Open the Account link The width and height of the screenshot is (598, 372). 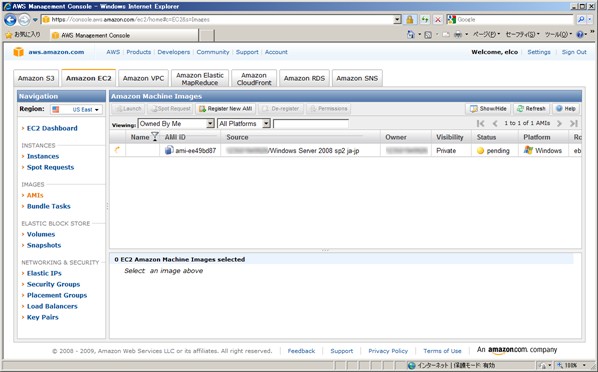tap(276, 52)
